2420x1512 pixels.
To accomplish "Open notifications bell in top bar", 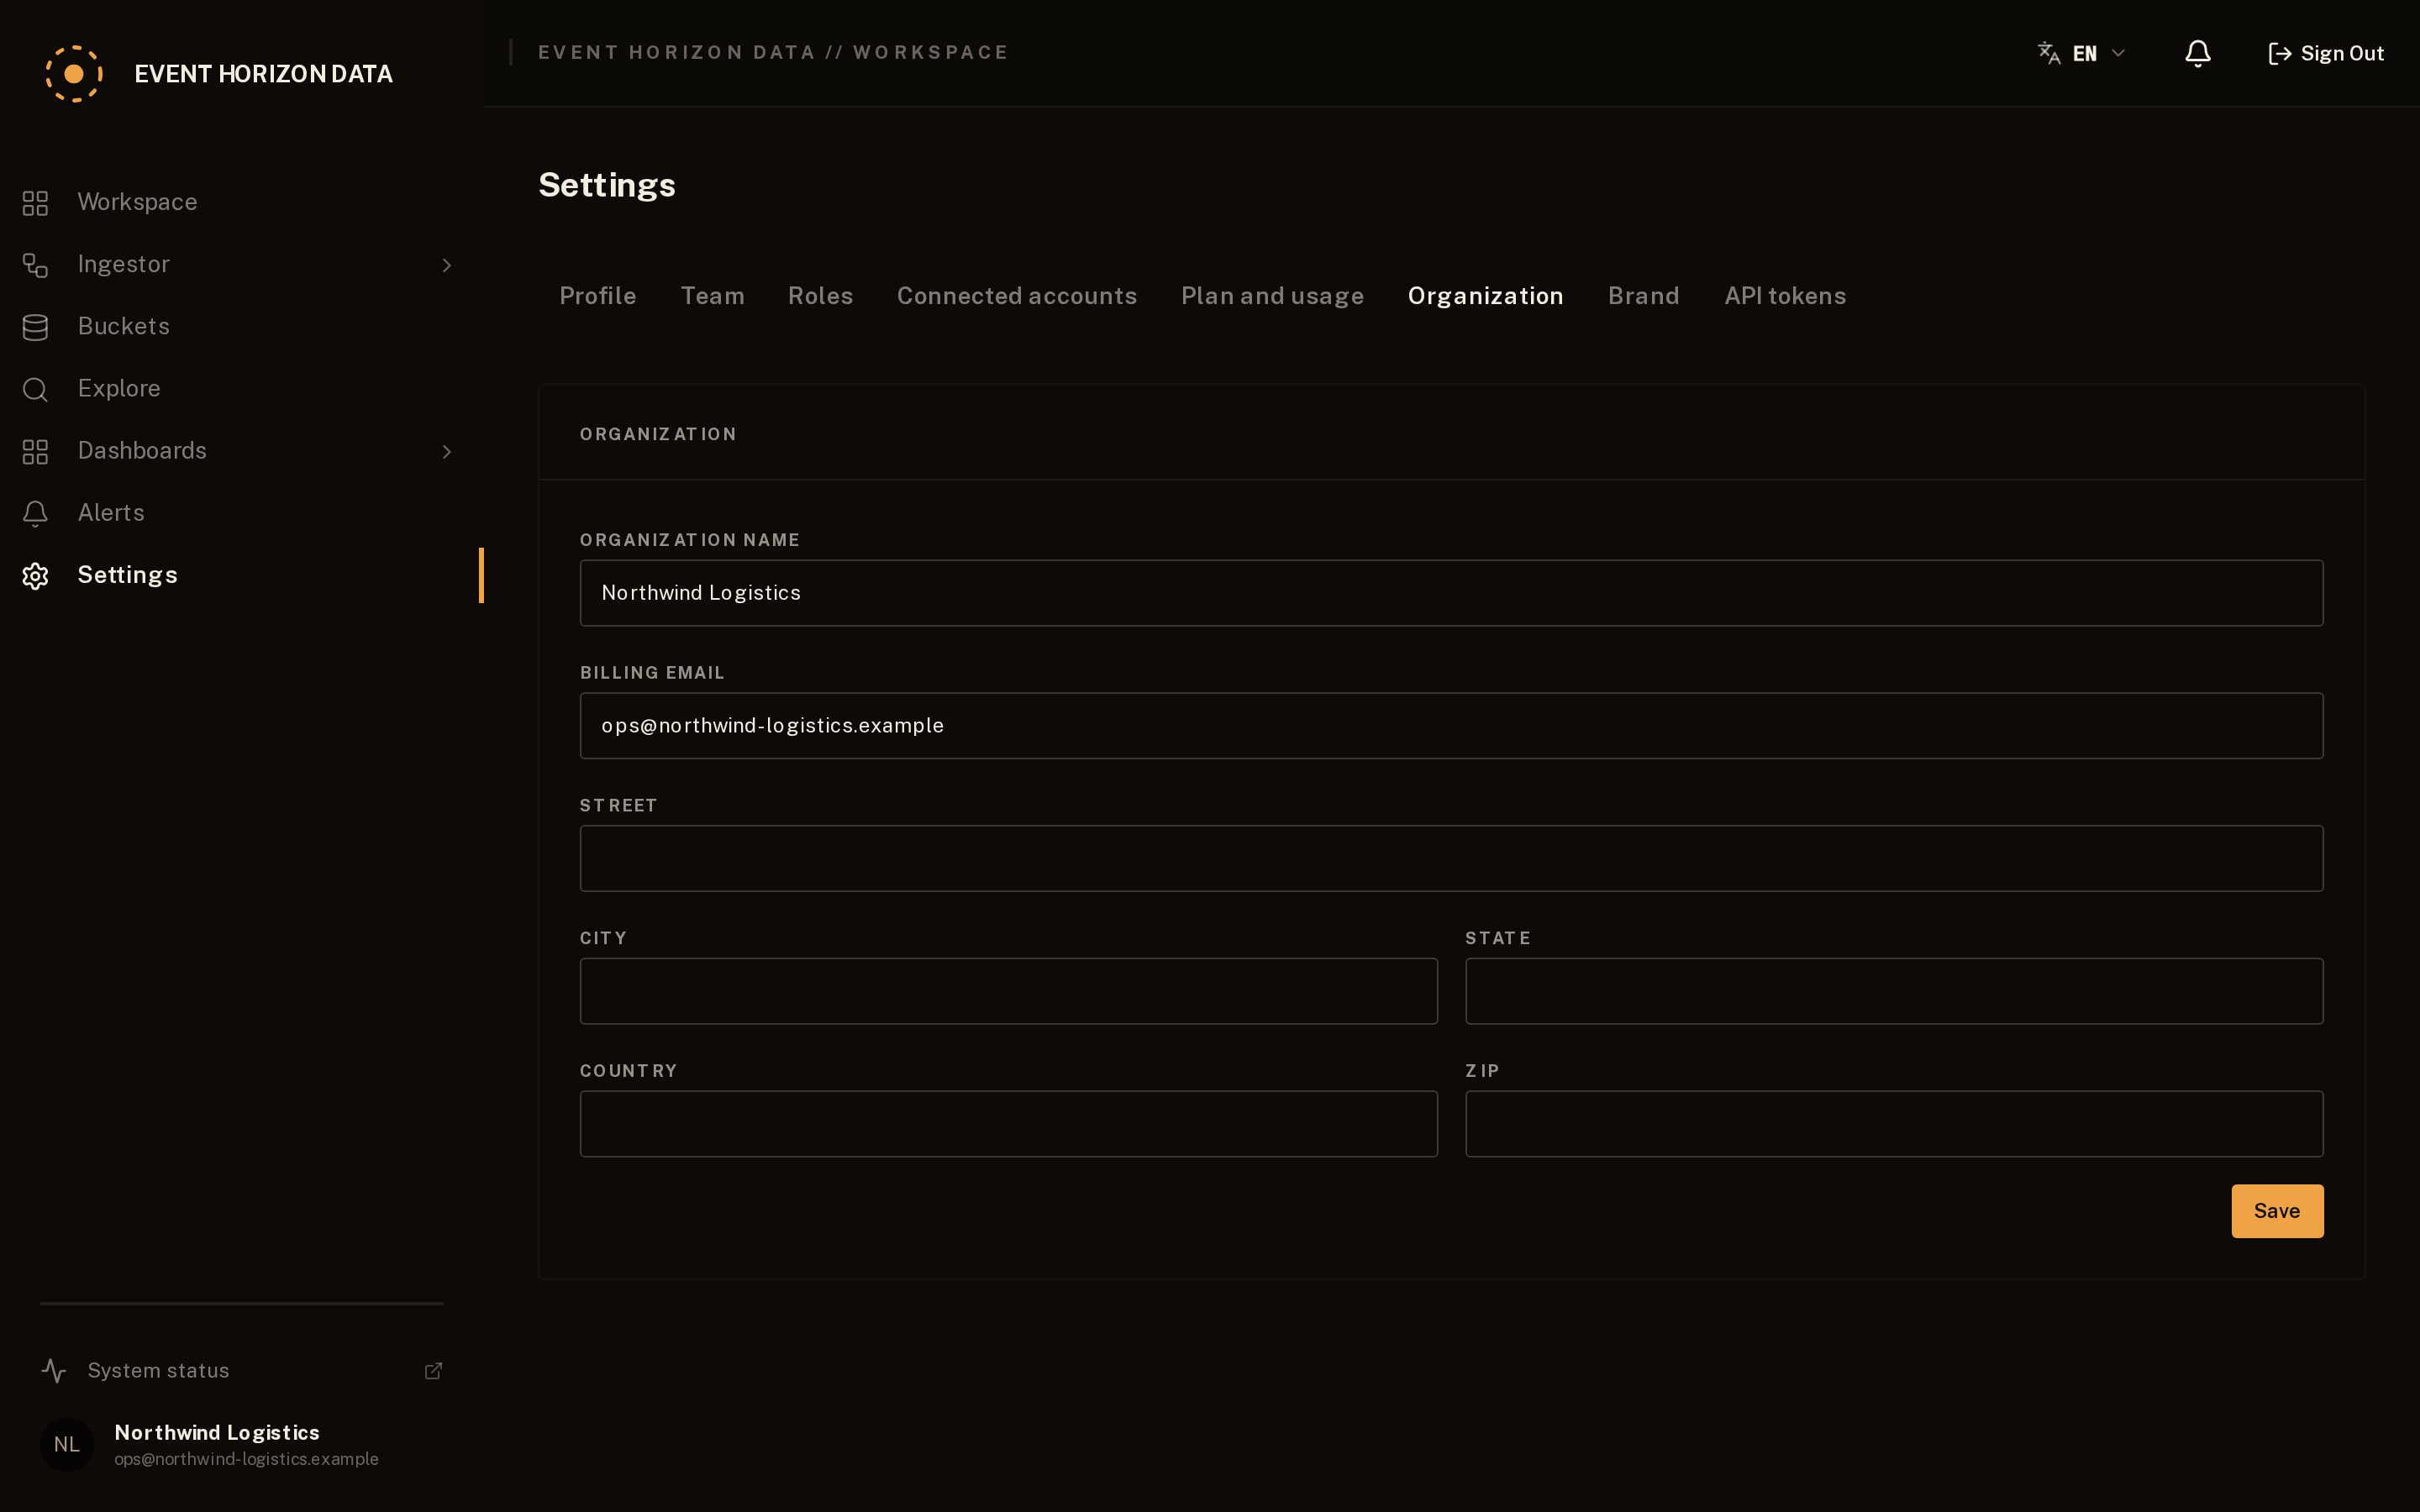I will 2197,54.
